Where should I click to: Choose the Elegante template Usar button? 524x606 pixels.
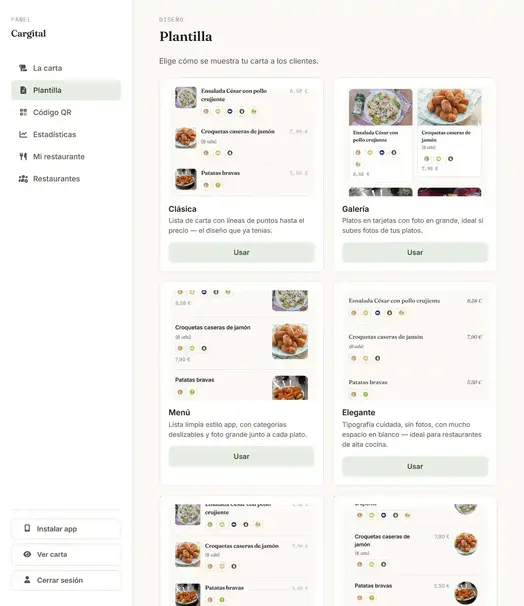coord(415,466)
